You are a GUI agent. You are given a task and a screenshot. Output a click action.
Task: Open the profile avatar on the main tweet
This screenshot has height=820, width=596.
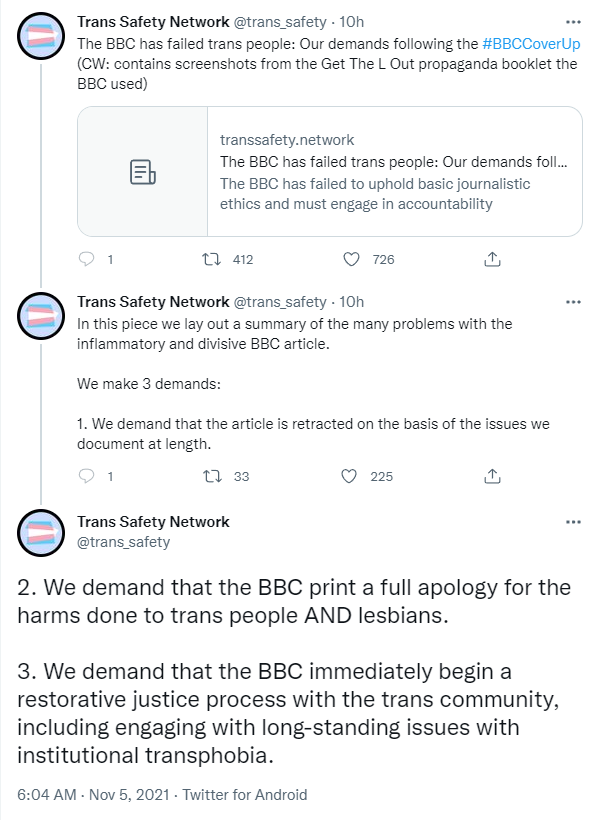coord(41,533)
